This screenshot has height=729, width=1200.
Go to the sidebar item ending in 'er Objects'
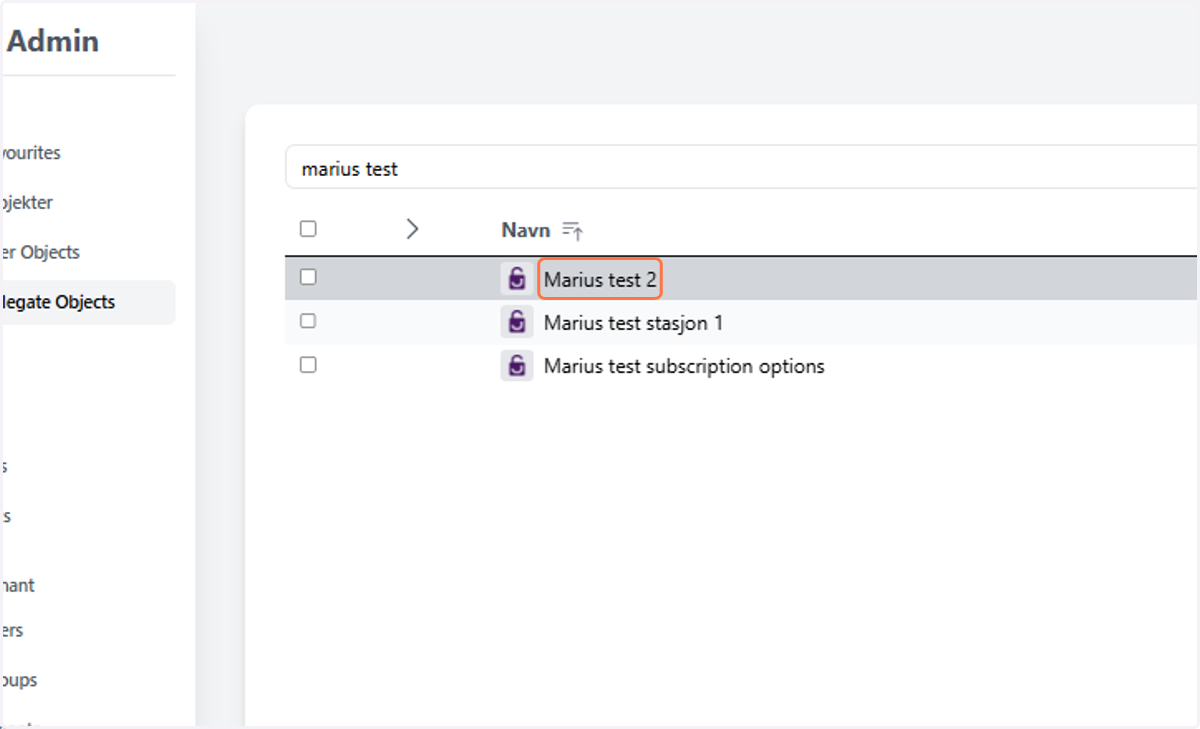[40, 252]
